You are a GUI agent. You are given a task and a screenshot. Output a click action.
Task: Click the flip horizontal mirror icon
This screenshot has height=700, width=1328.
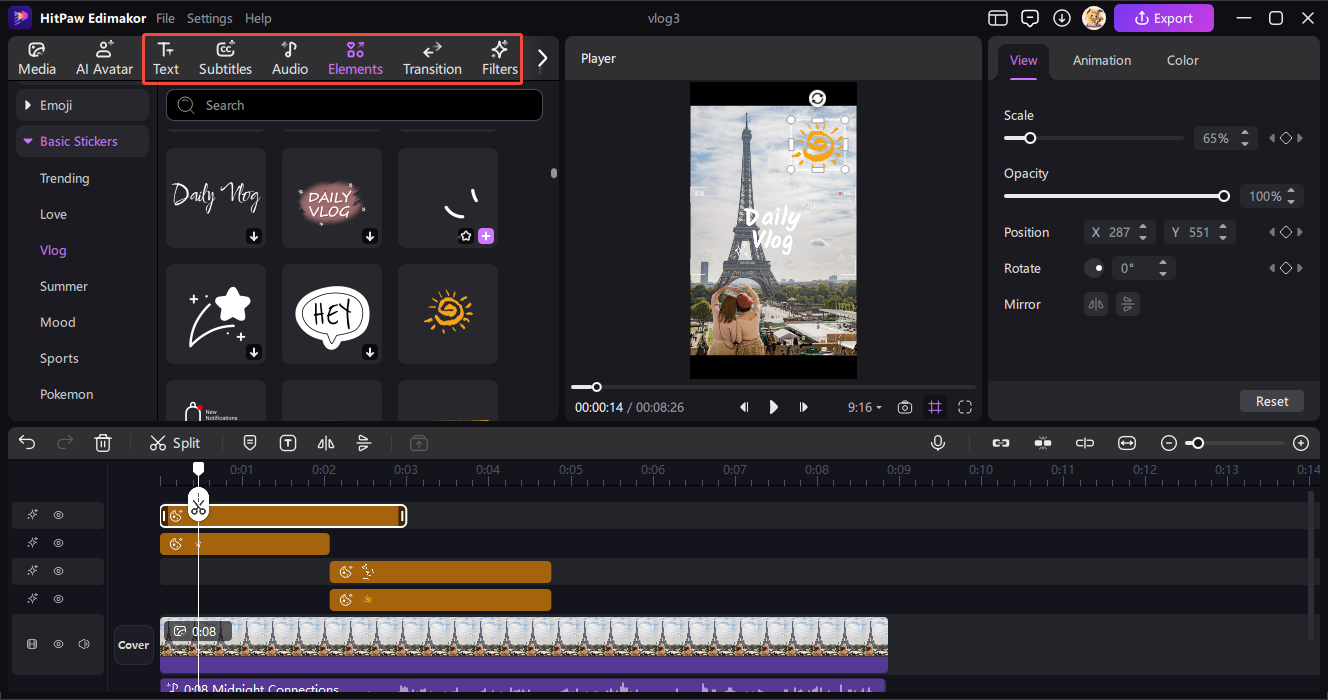1097,304
